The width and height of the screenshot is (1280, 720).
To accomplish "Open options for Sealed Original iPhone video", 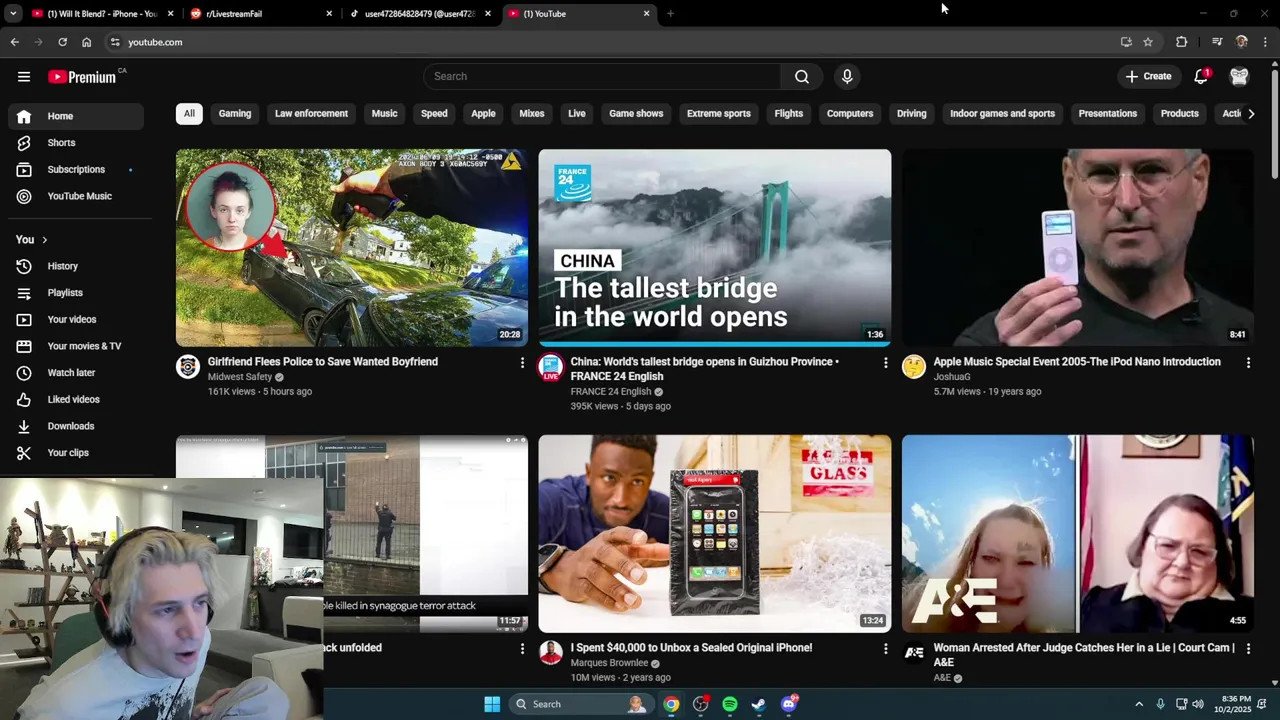I will tap(885, 648).
